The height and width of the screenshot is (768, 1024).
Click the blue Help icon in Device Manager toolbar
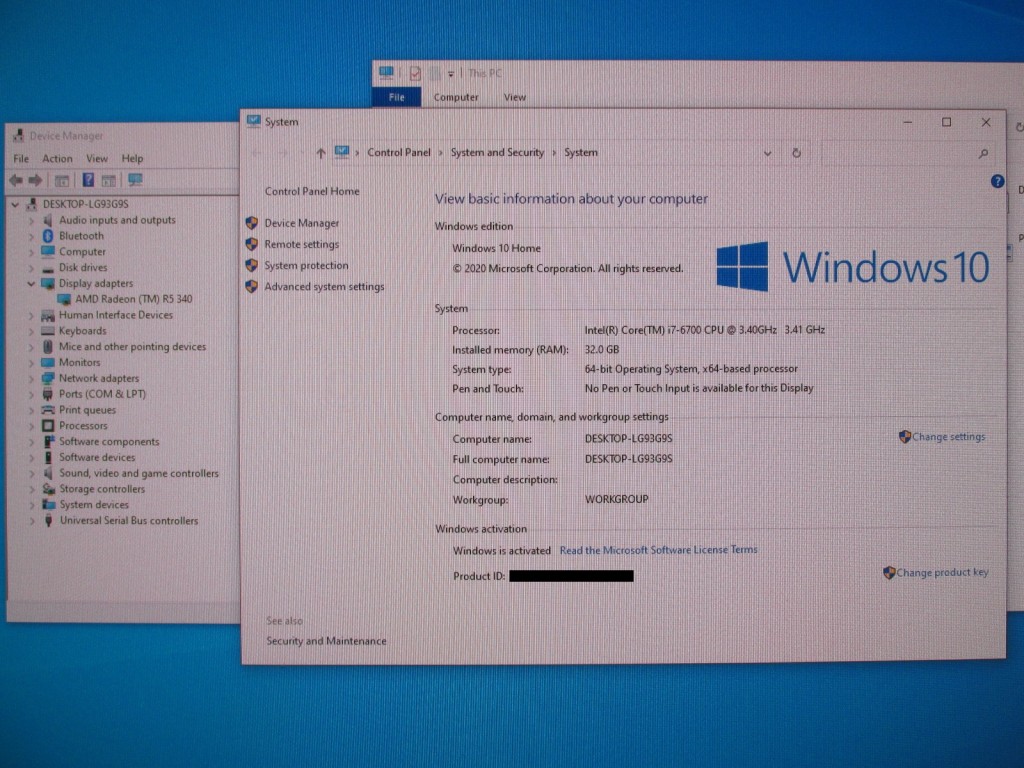(88, 180)
